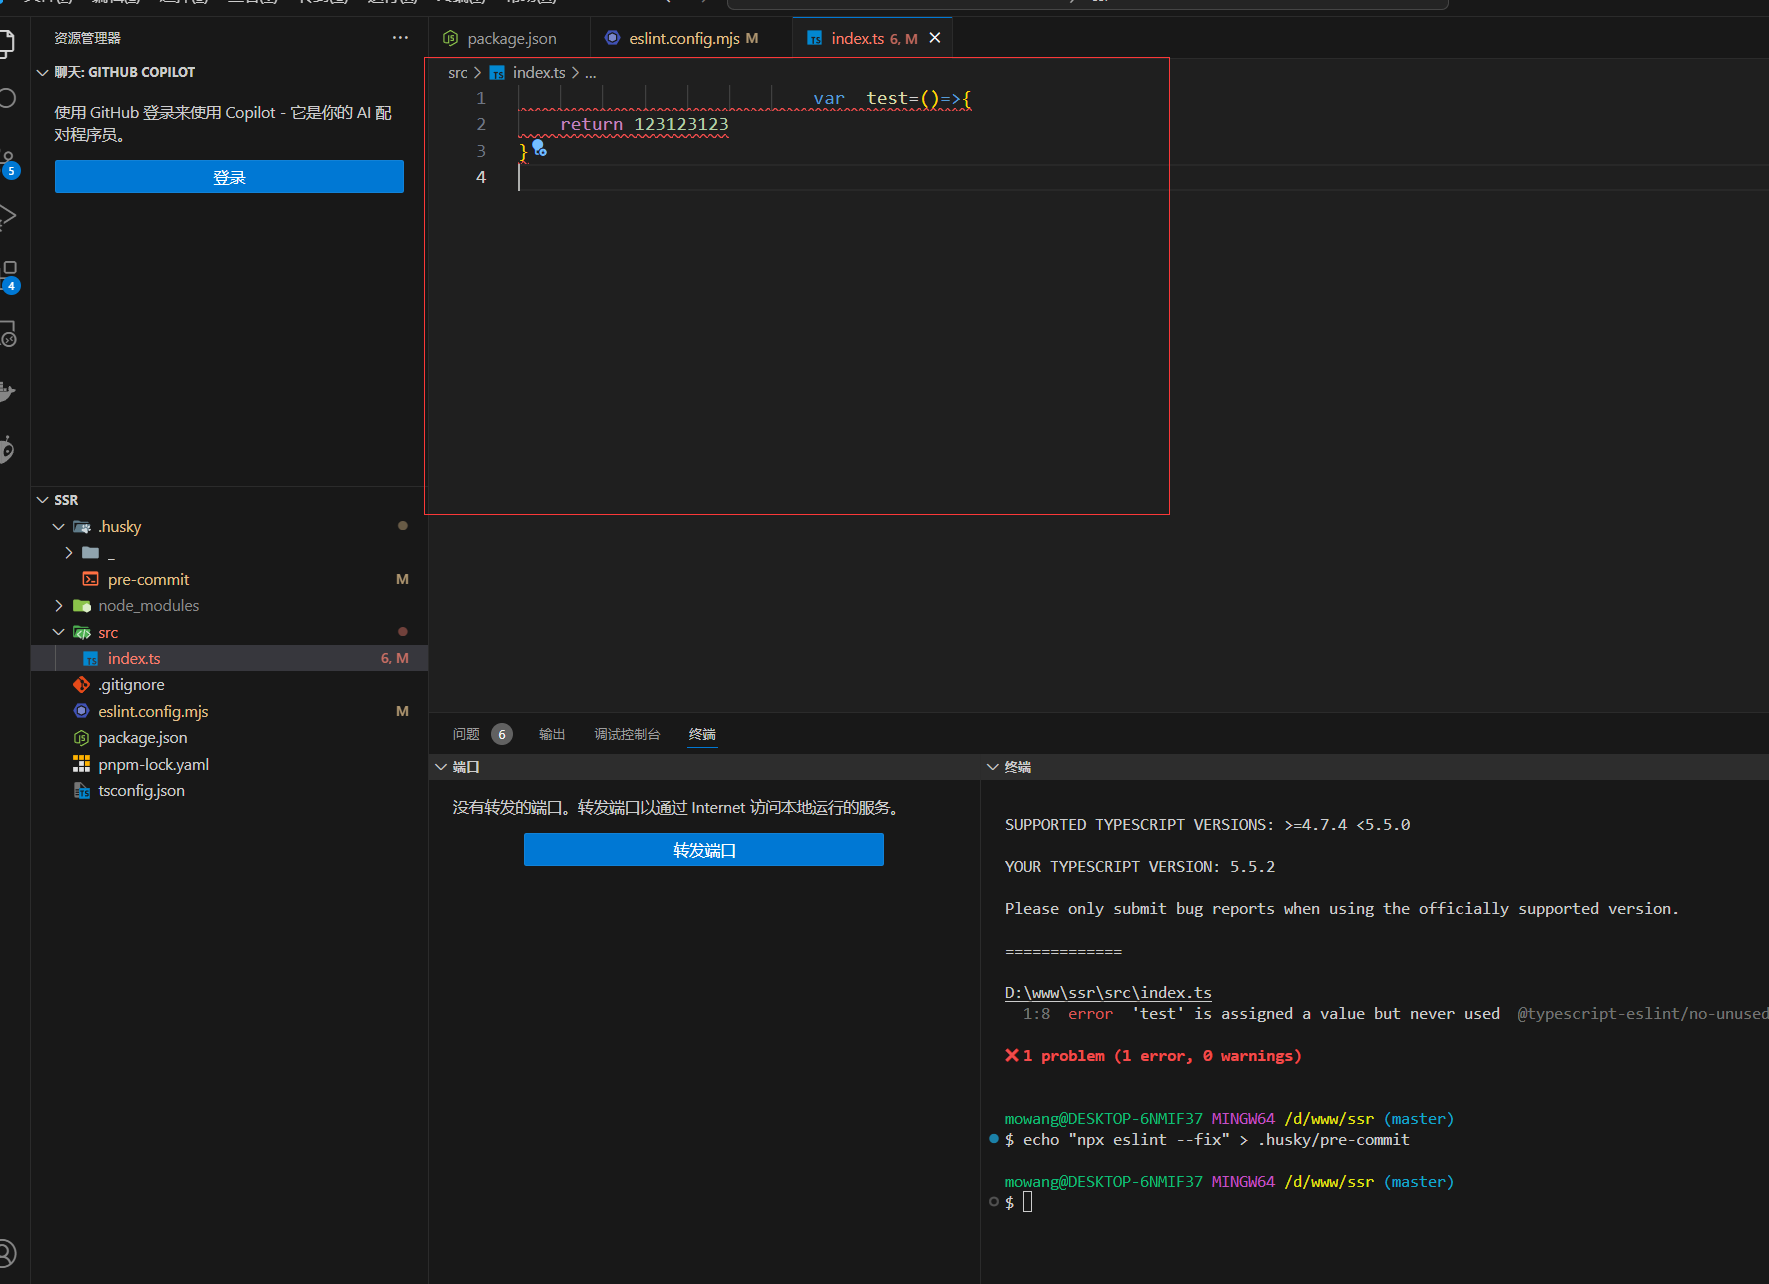Screen dimensions: 1769x1284
Task: Open Extensions view with badge 4
Action: [9, 277]
